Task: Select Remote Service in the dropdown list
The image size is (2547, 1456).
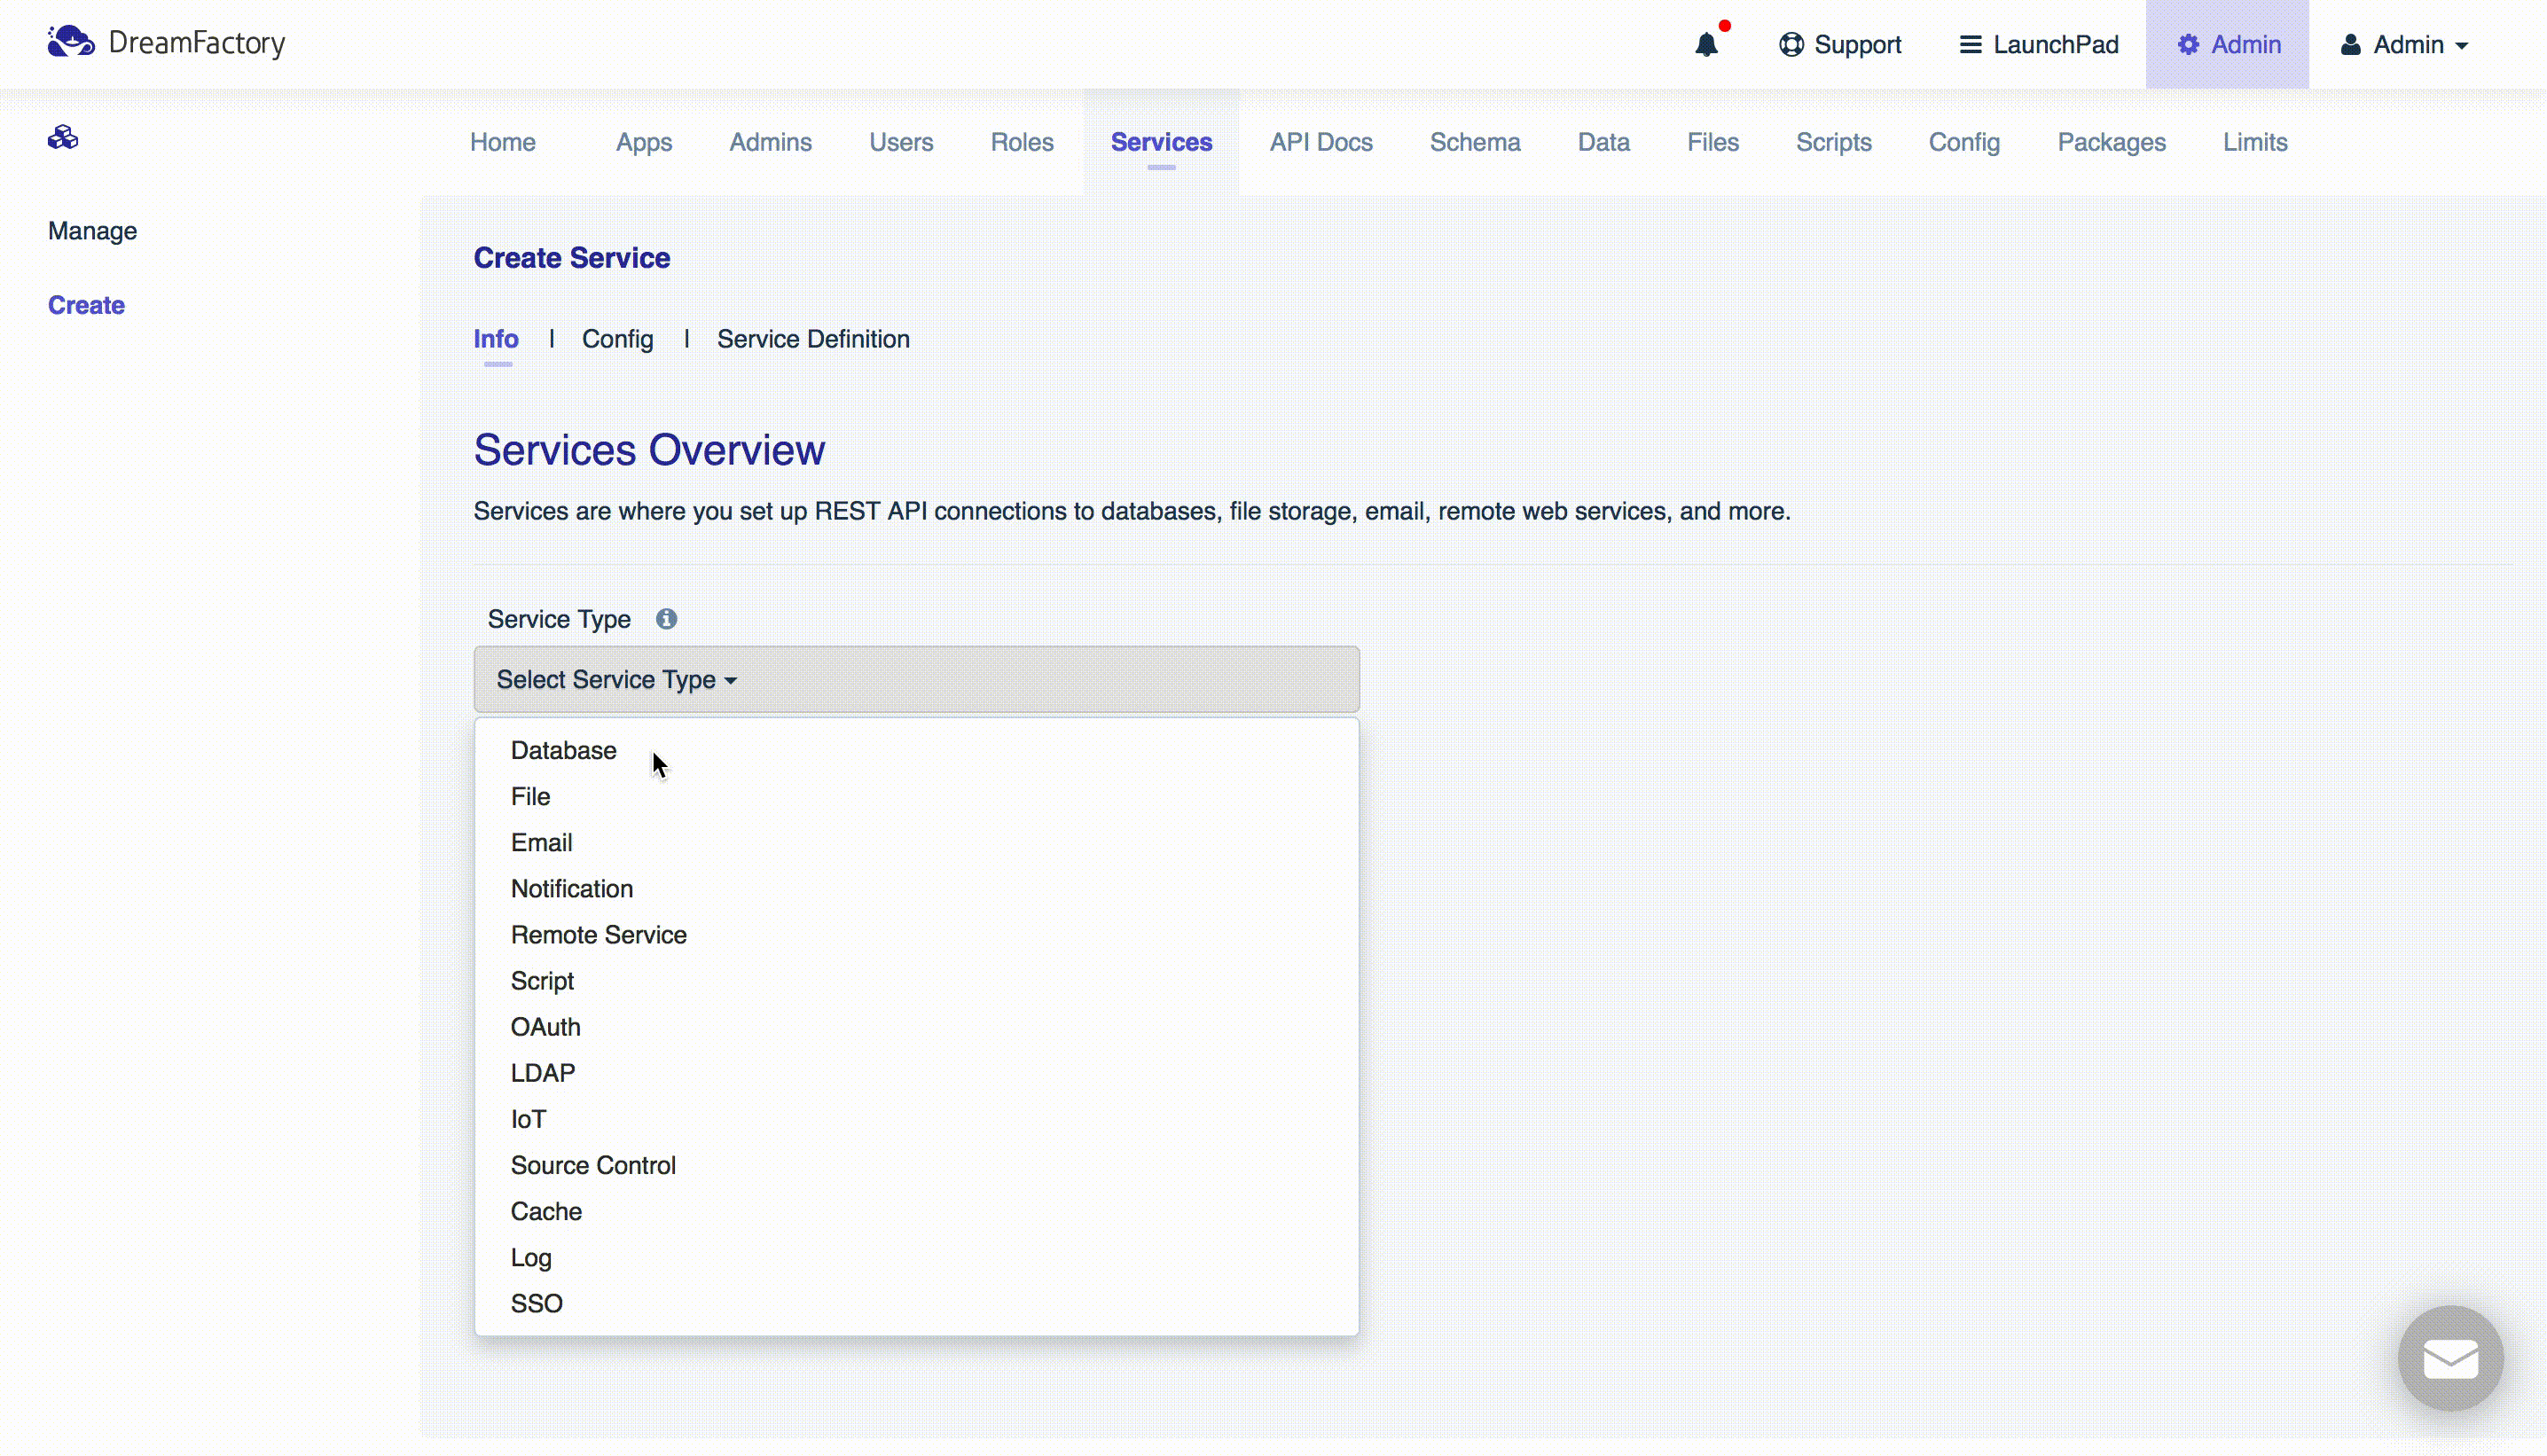Action: (598, 934)
